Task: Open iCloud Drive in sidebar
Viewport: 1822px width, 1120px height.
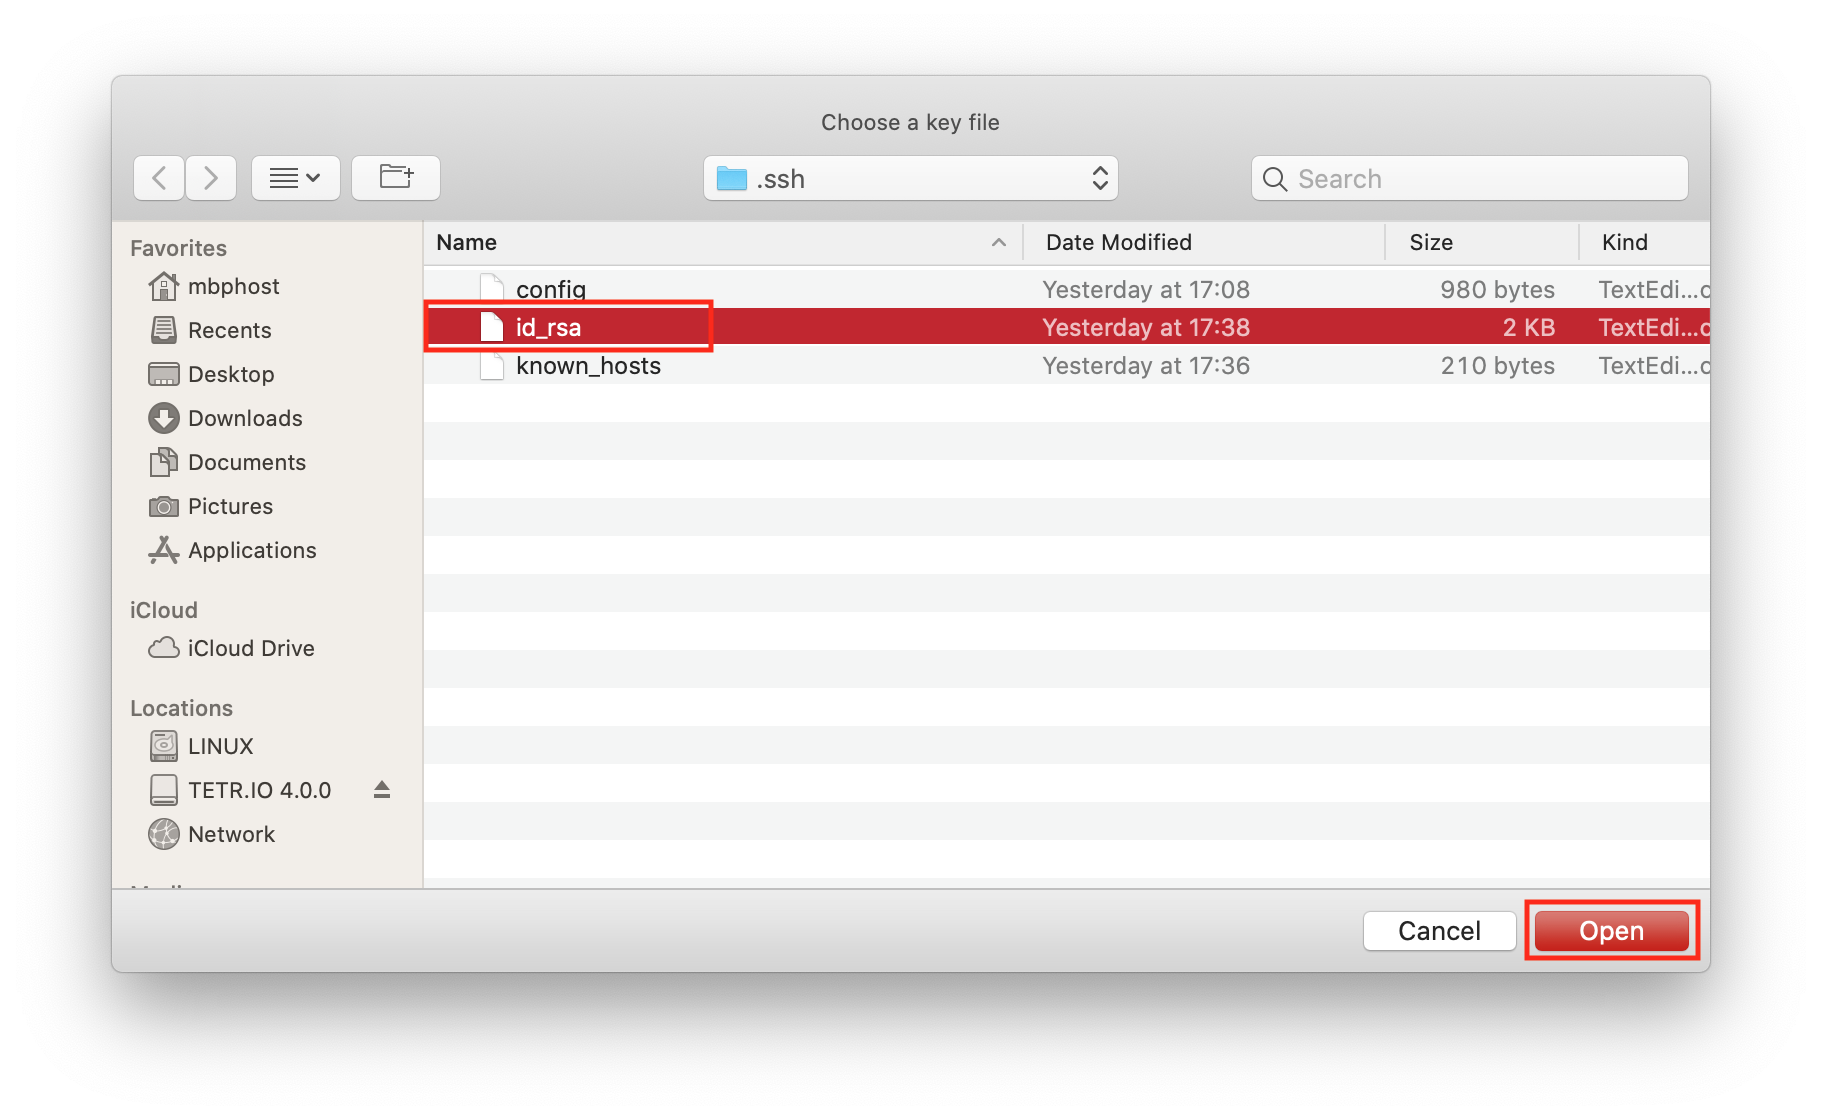Action: coord(250,648)
